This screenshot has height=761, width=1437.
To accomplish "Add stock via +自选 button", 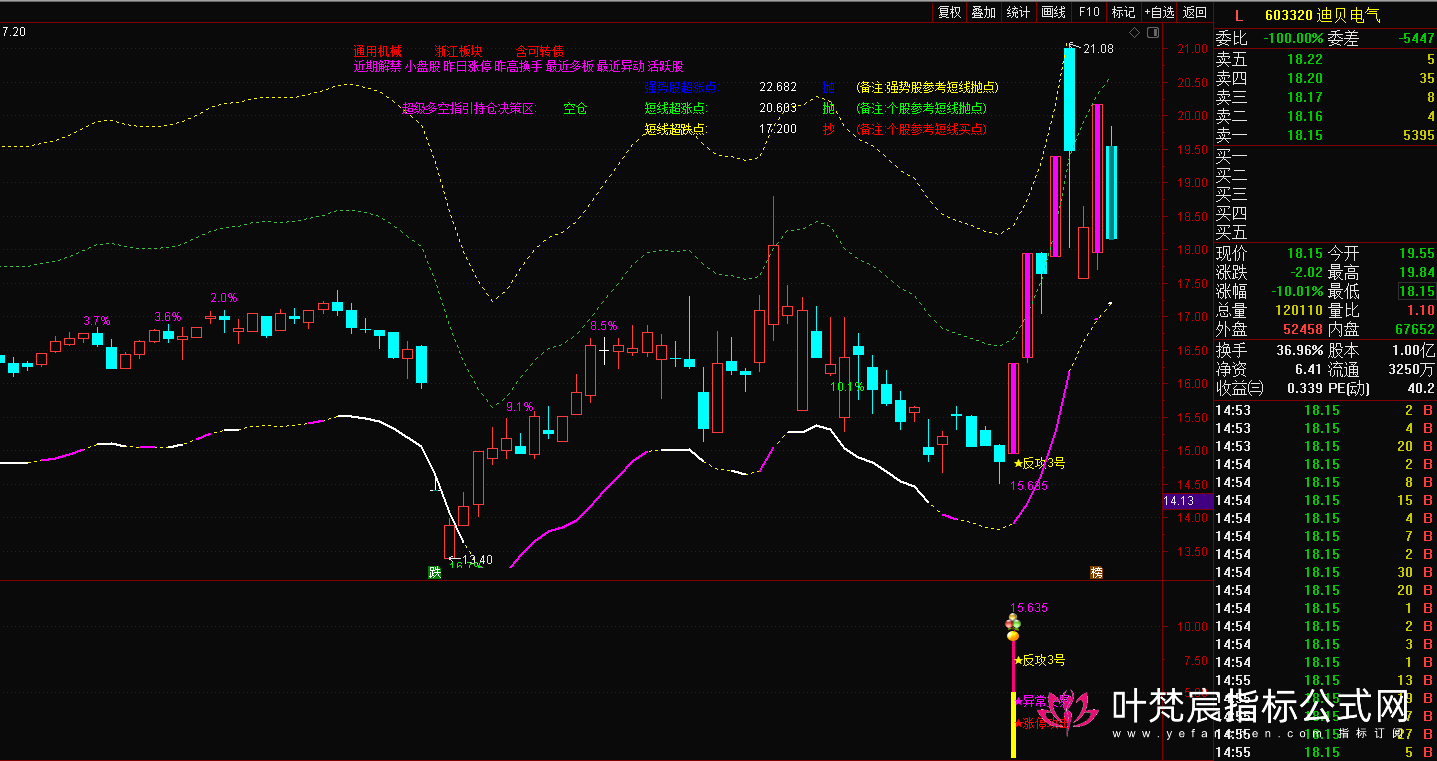I will tap(1159, 12).
